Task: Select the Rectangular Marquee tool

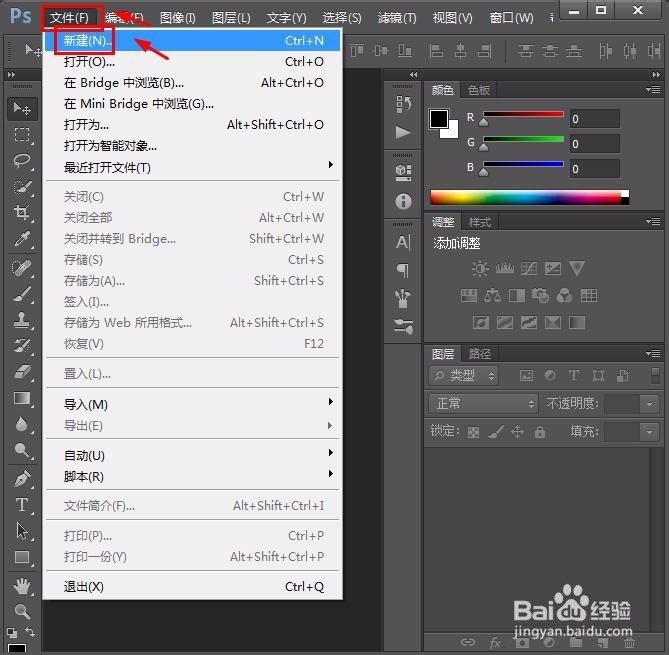Action: click(22, 135)
